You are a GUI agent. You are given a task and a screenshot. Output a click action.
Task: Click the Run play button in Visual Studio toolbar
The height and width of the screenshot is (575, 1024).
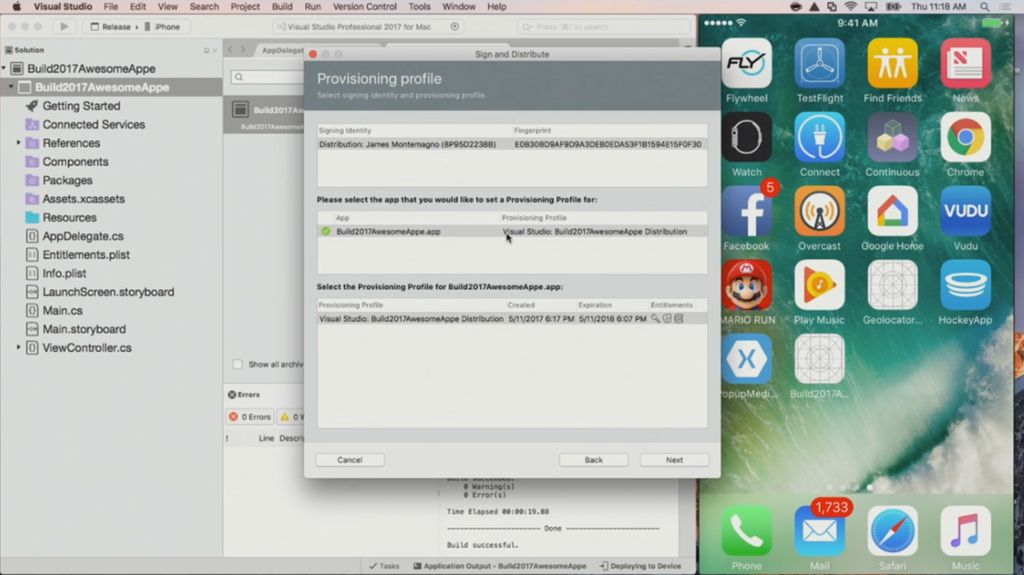tap(64, 27)
